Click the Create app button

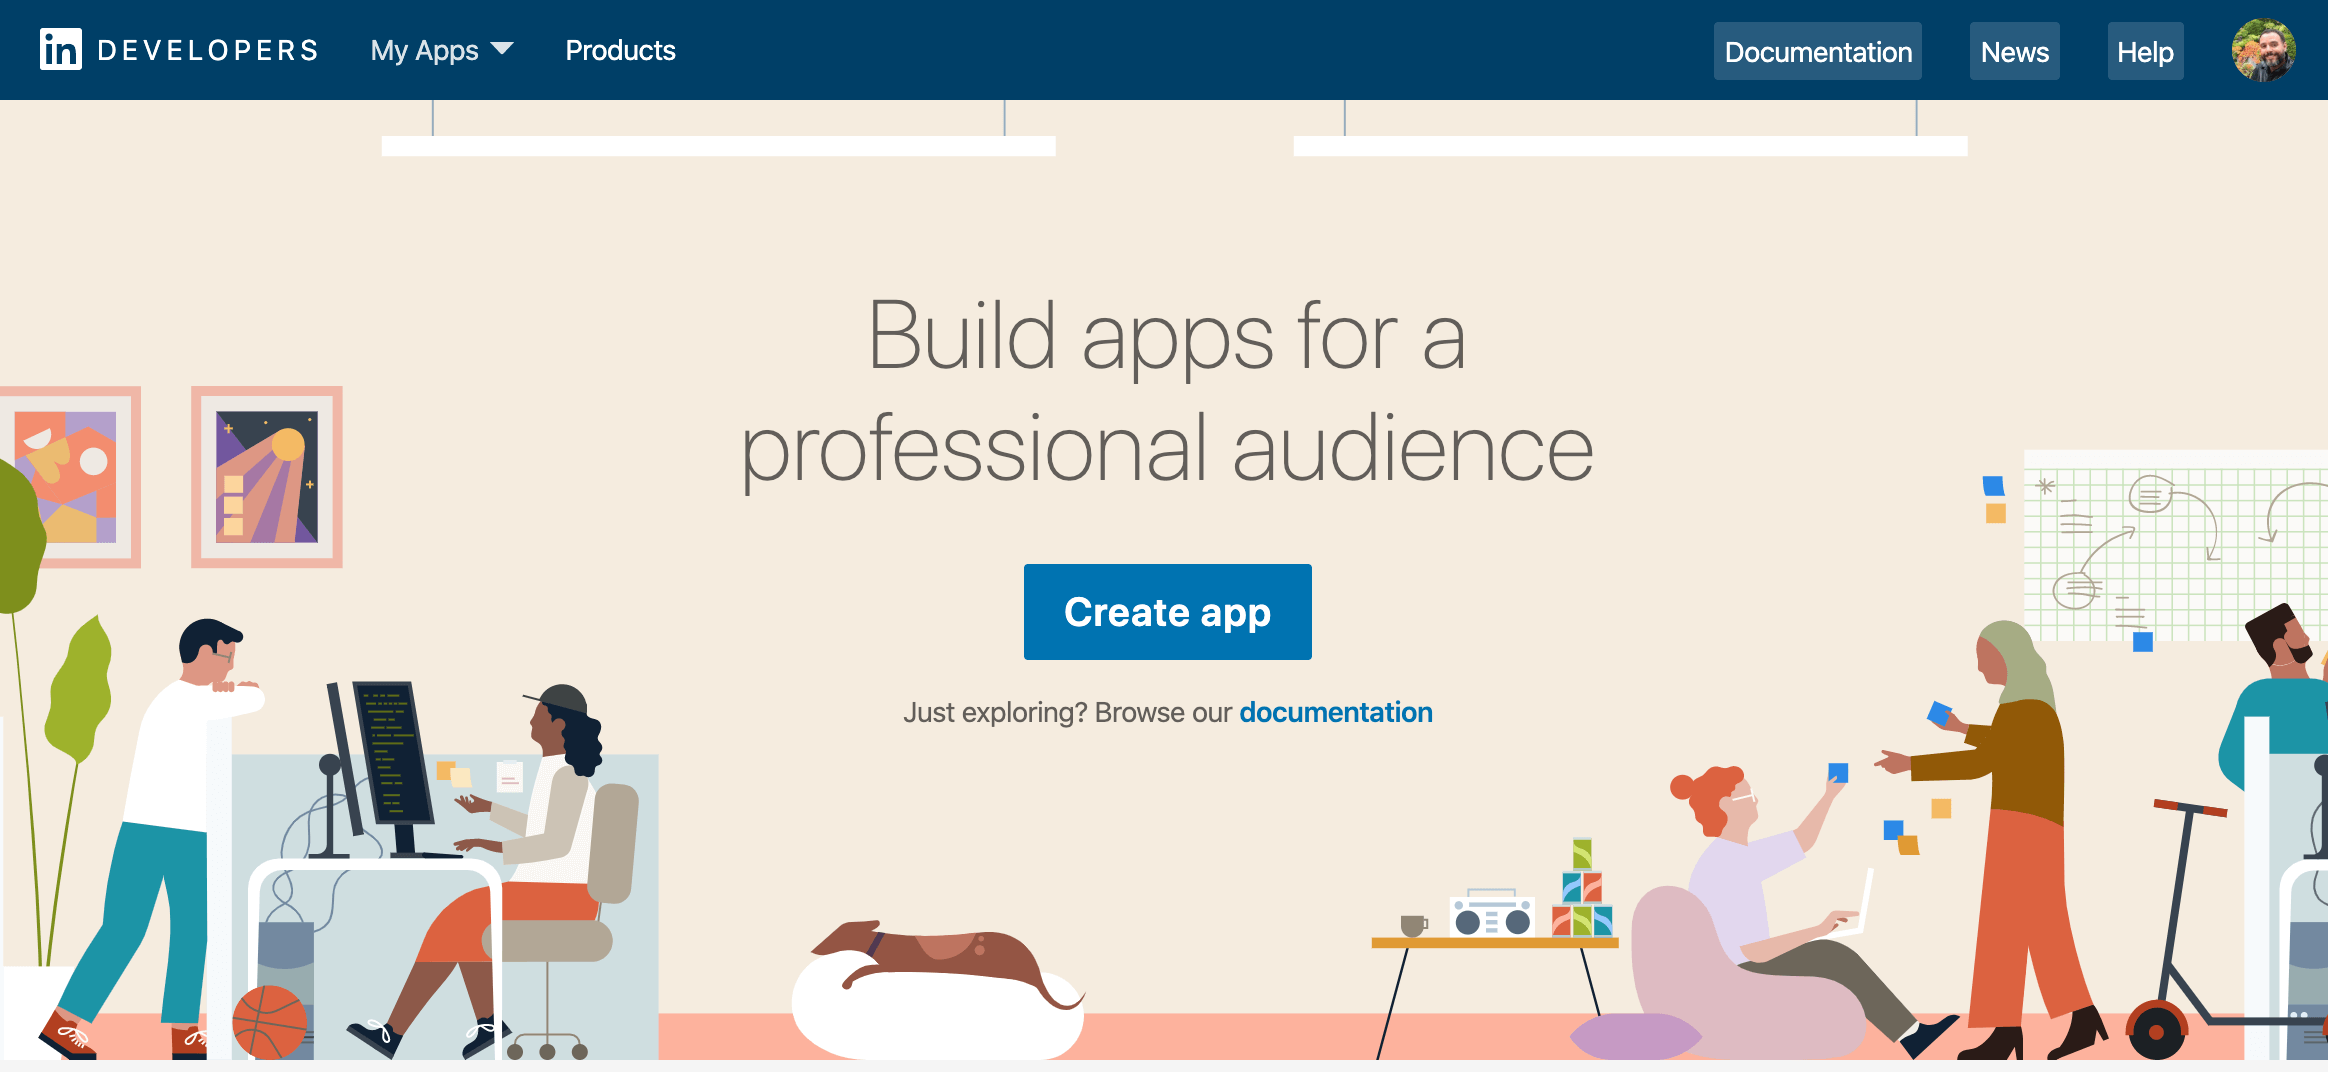pyautogui.click(x=1168, y=612)
